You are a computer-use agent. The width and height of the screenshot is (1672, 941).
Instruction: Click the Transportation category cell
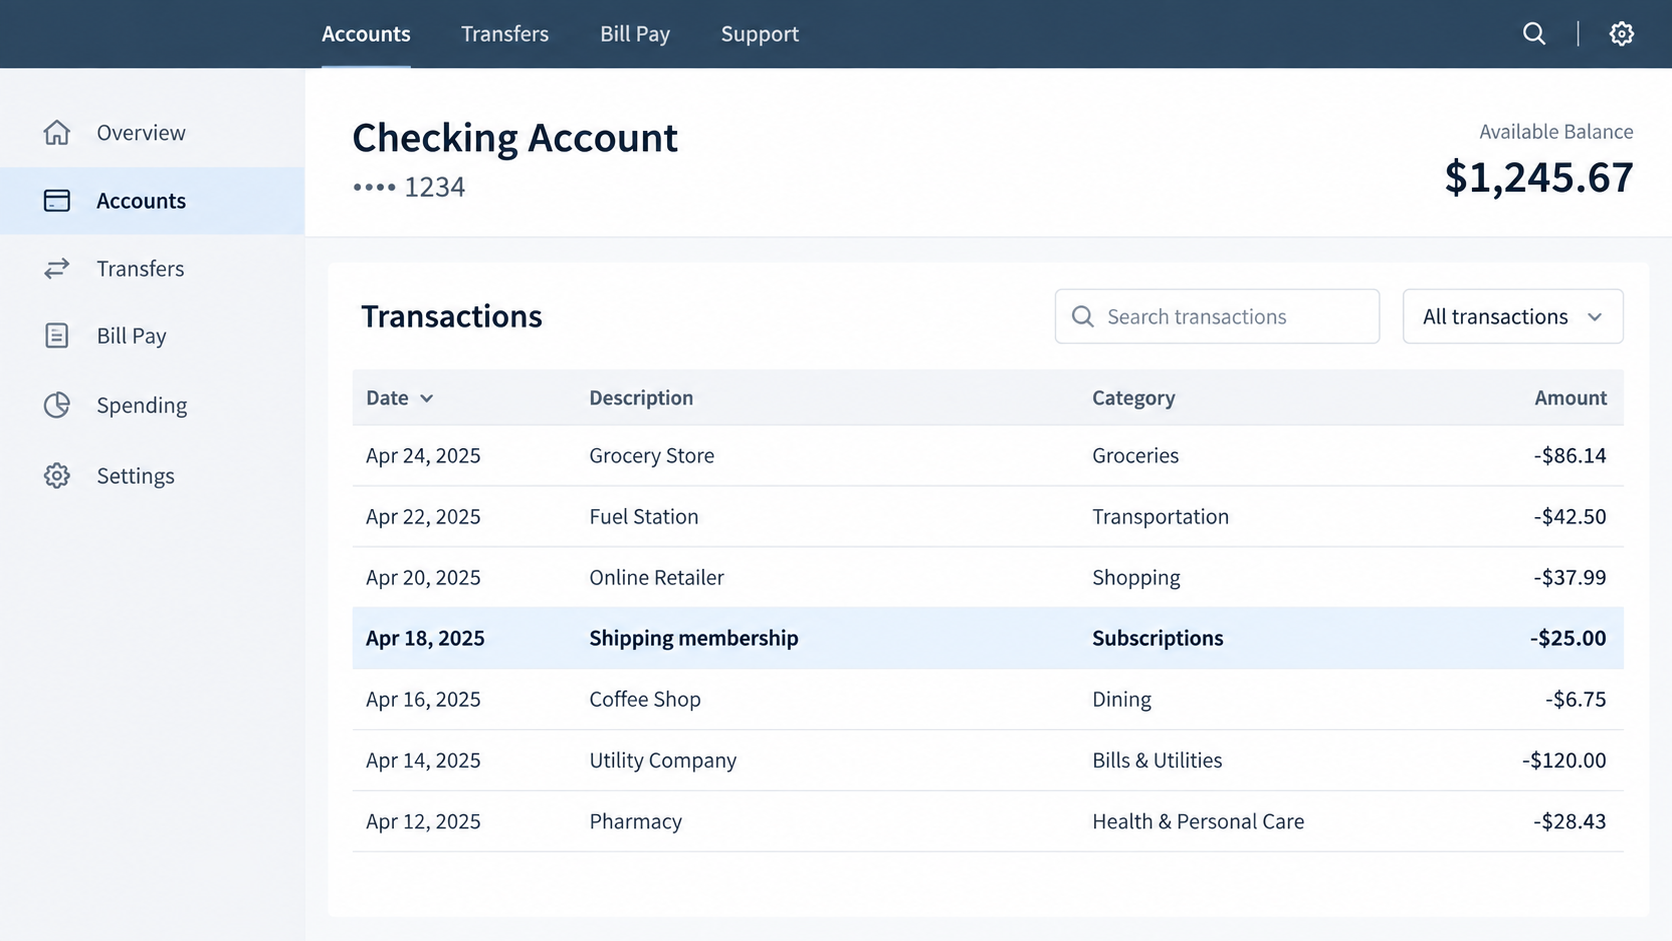[x=1160, y=517]
